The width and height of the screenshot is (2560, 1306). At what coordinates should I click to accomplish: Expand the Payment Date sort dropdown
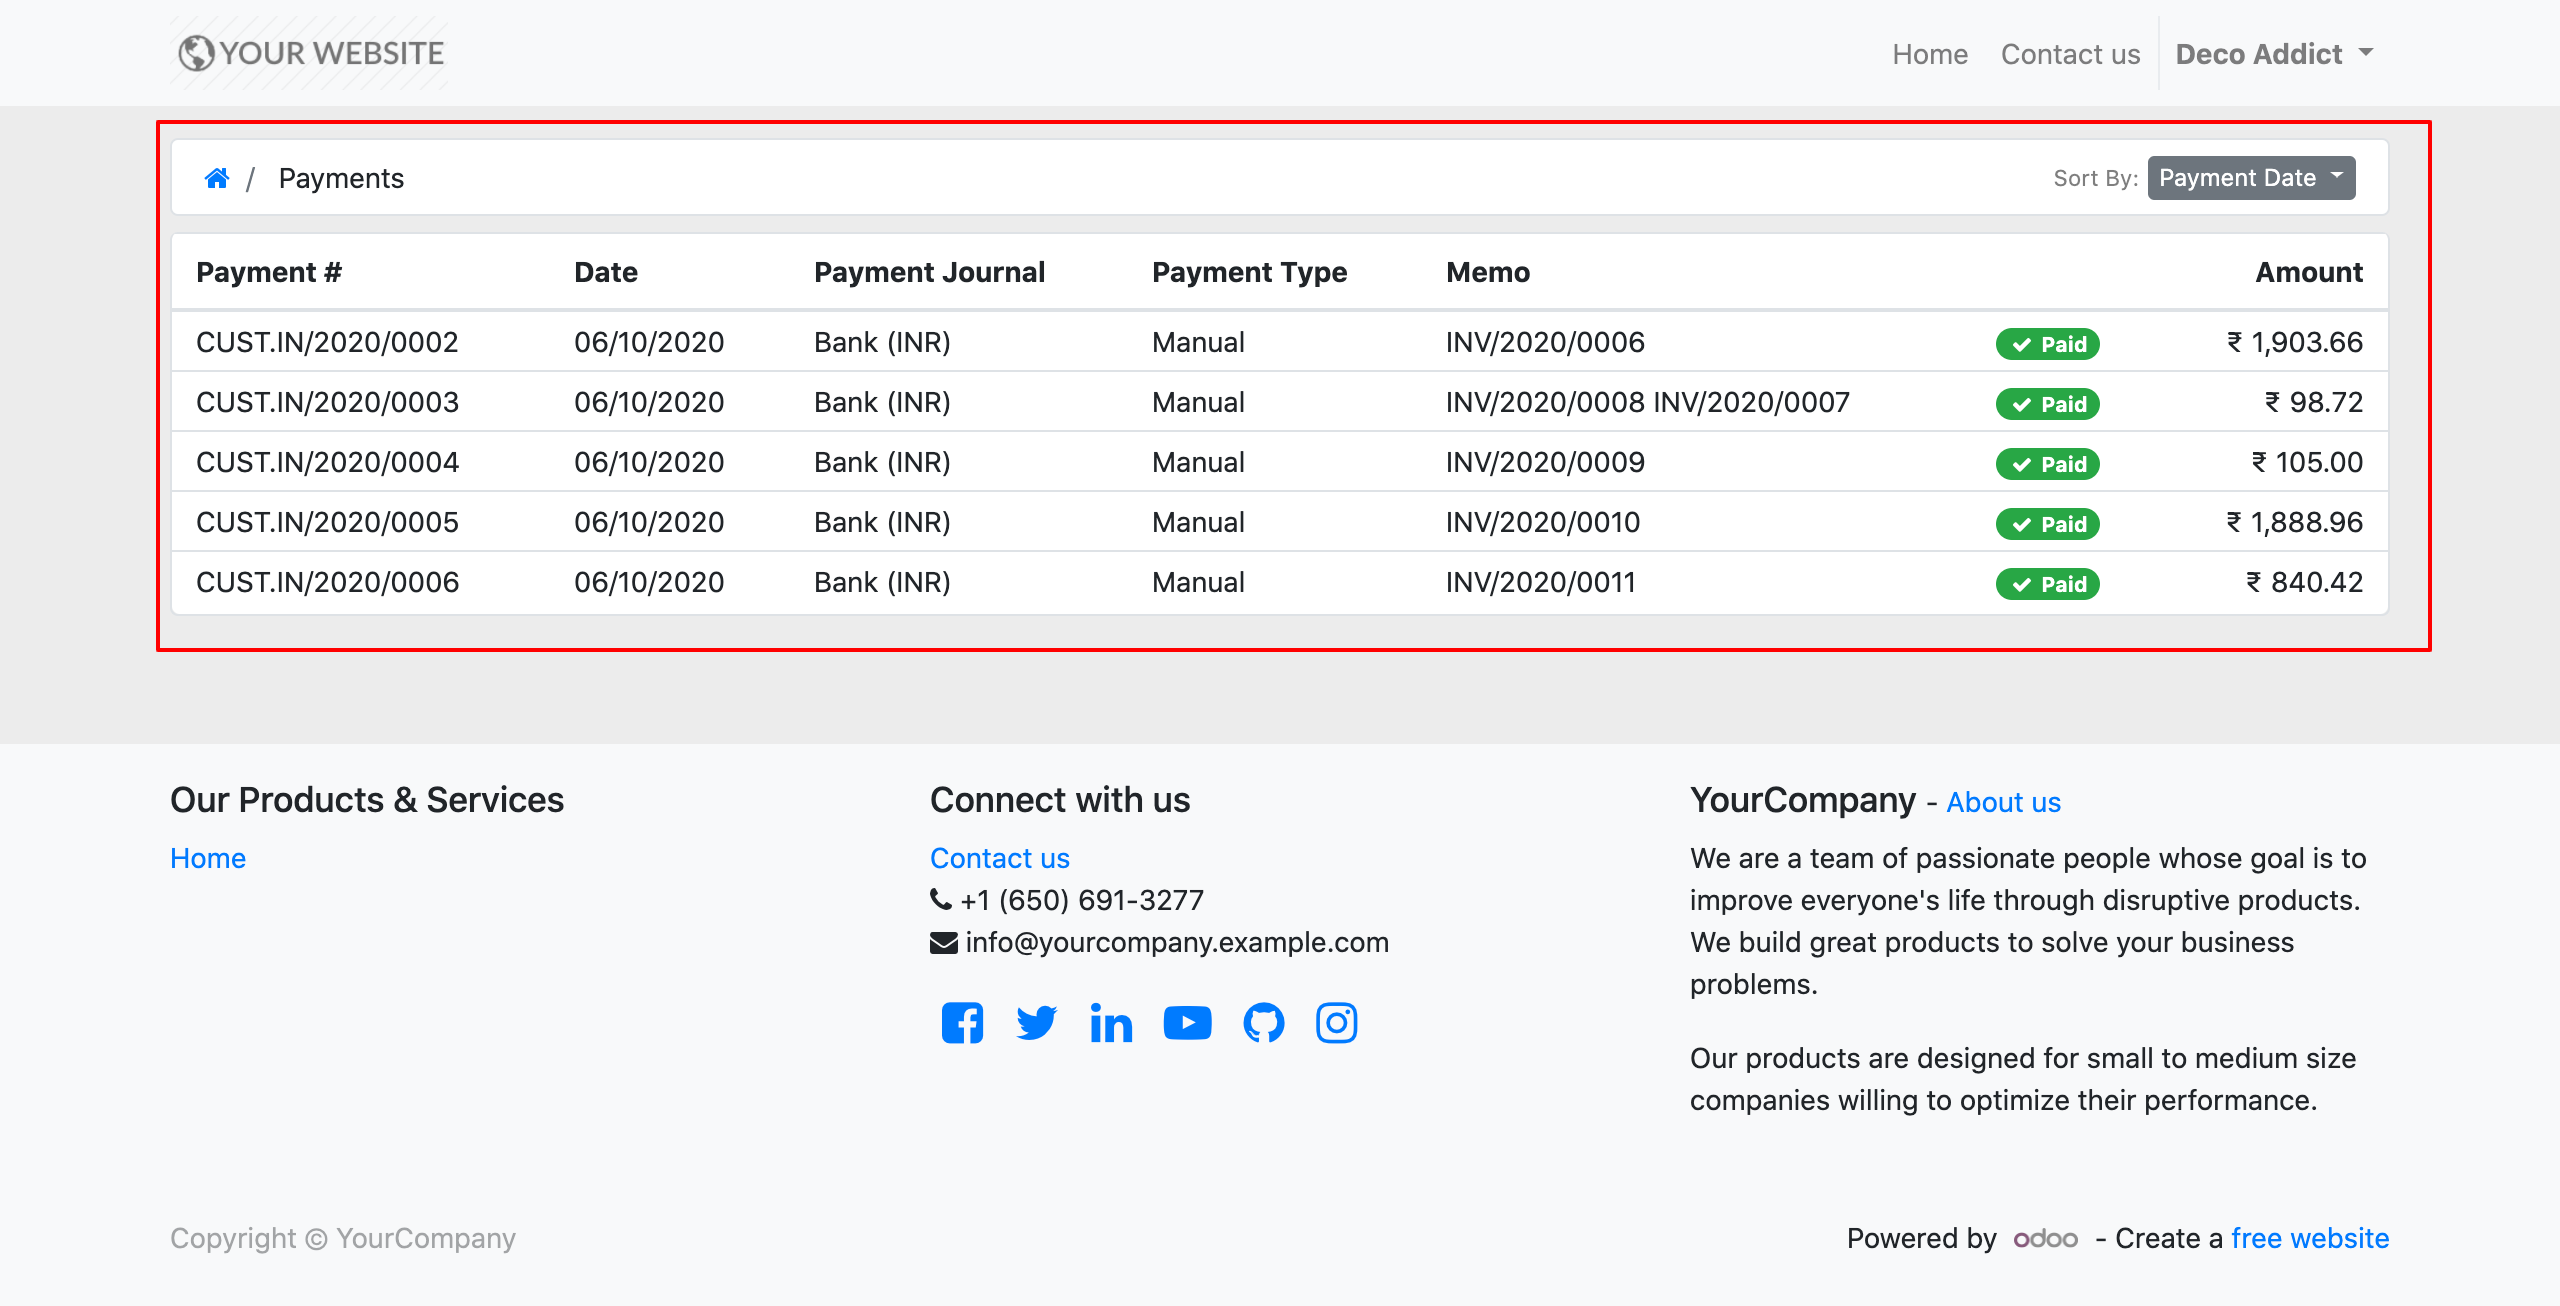pyautogui.click(x=2251, y=178)
